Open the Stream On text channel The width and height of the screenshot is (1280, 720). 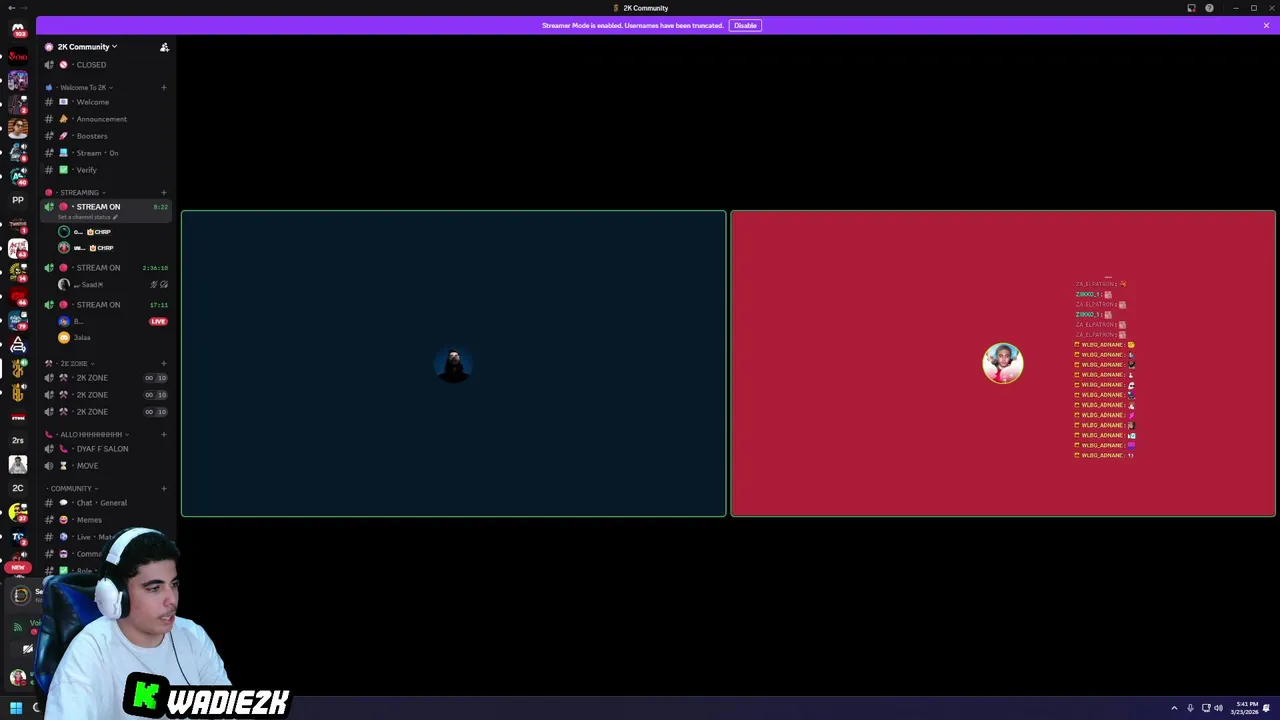(105, 153)
